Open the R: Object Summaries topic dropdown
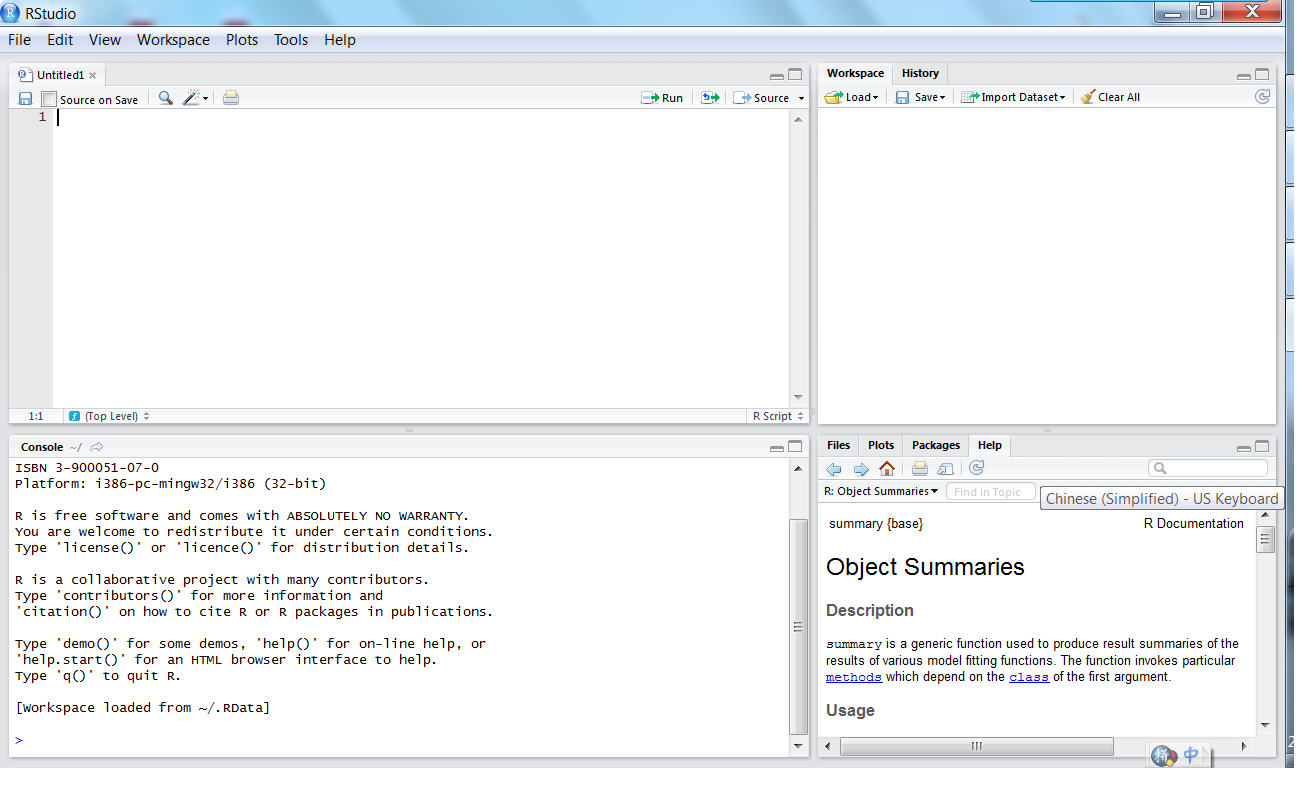 pos(881,491)
